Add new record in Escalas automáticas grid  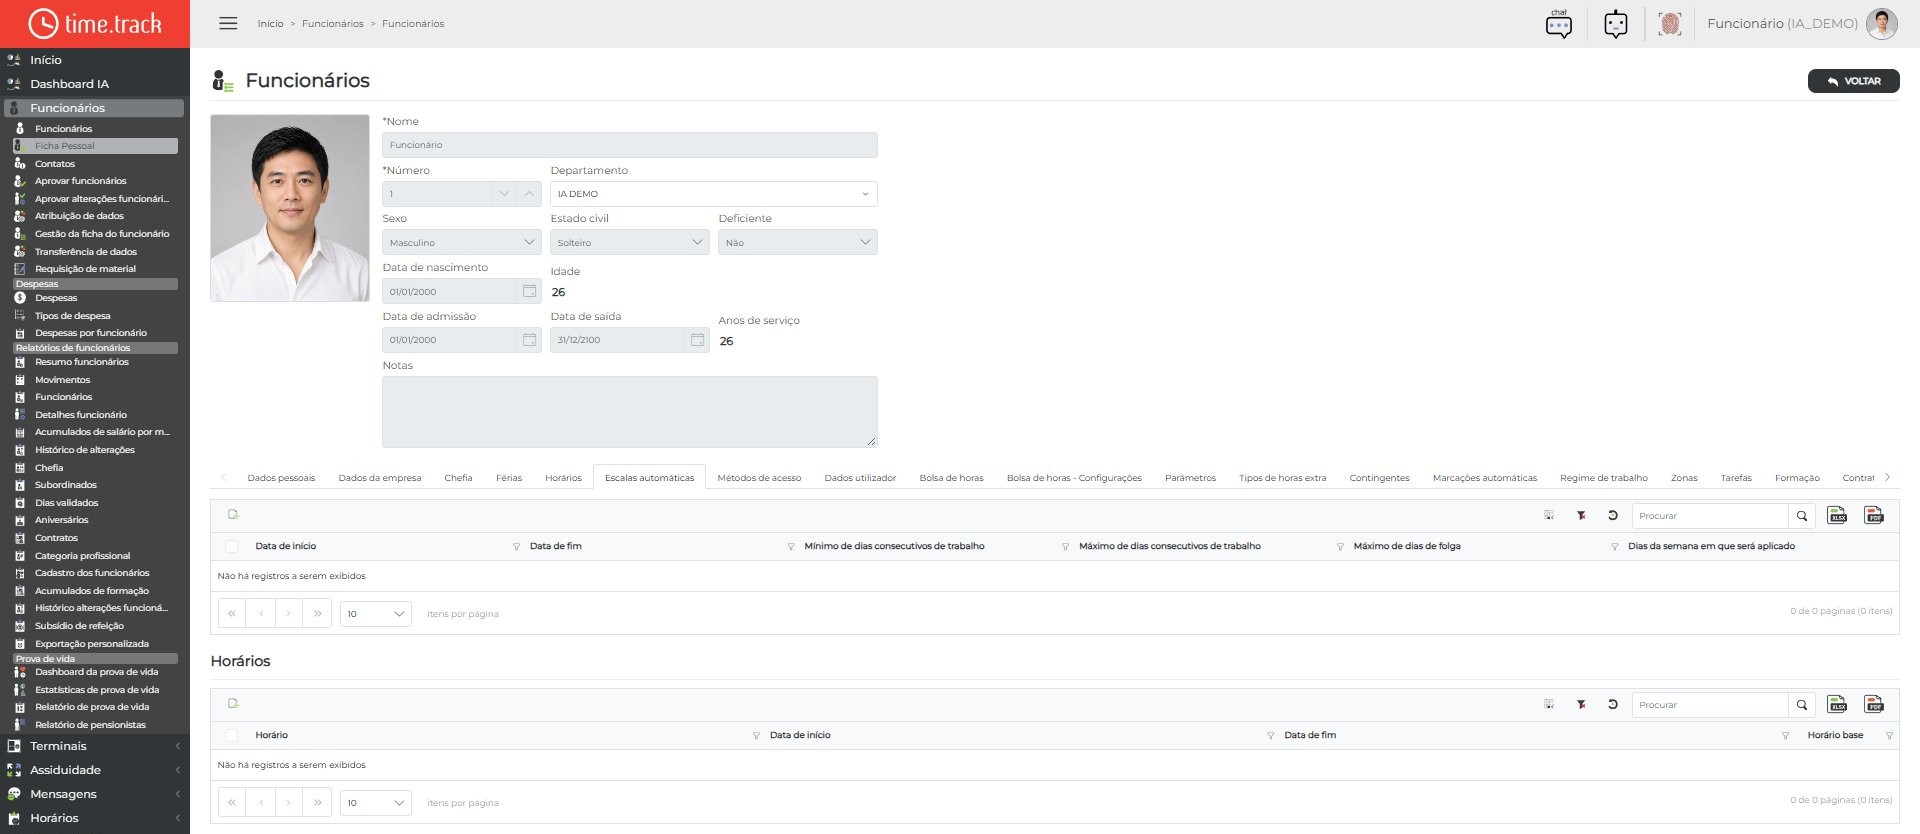click(x=233, y=514)
